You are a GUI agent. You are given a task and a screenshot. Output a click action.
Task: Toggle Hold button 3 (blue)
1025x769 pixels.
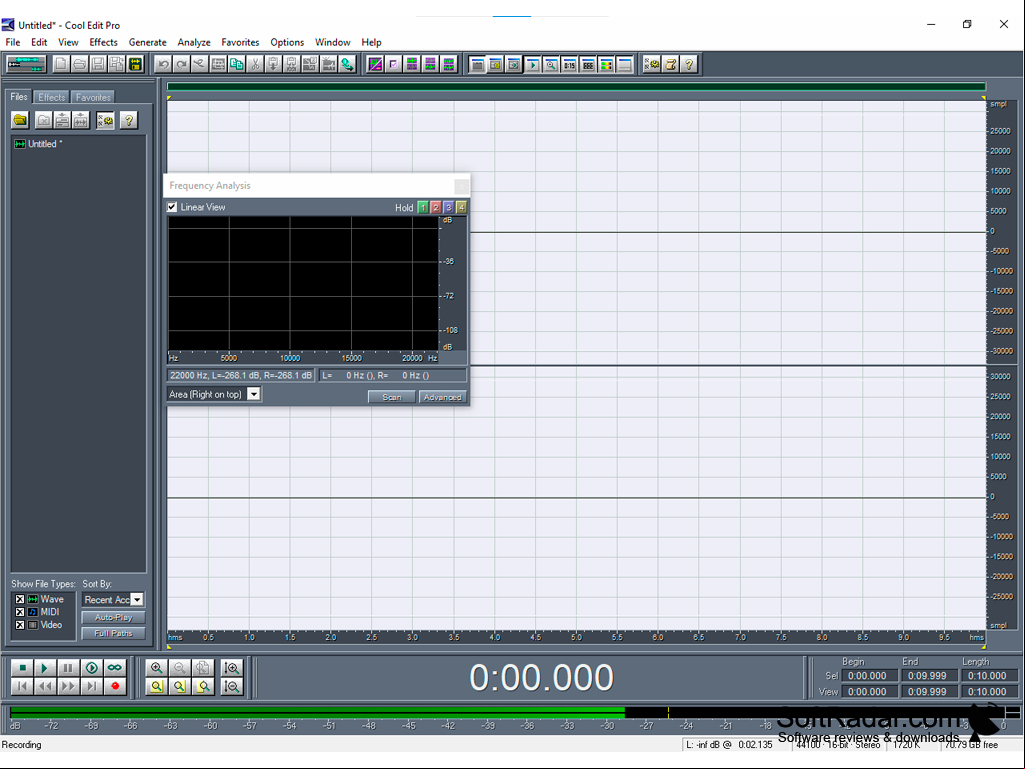[x=448, y=207]
